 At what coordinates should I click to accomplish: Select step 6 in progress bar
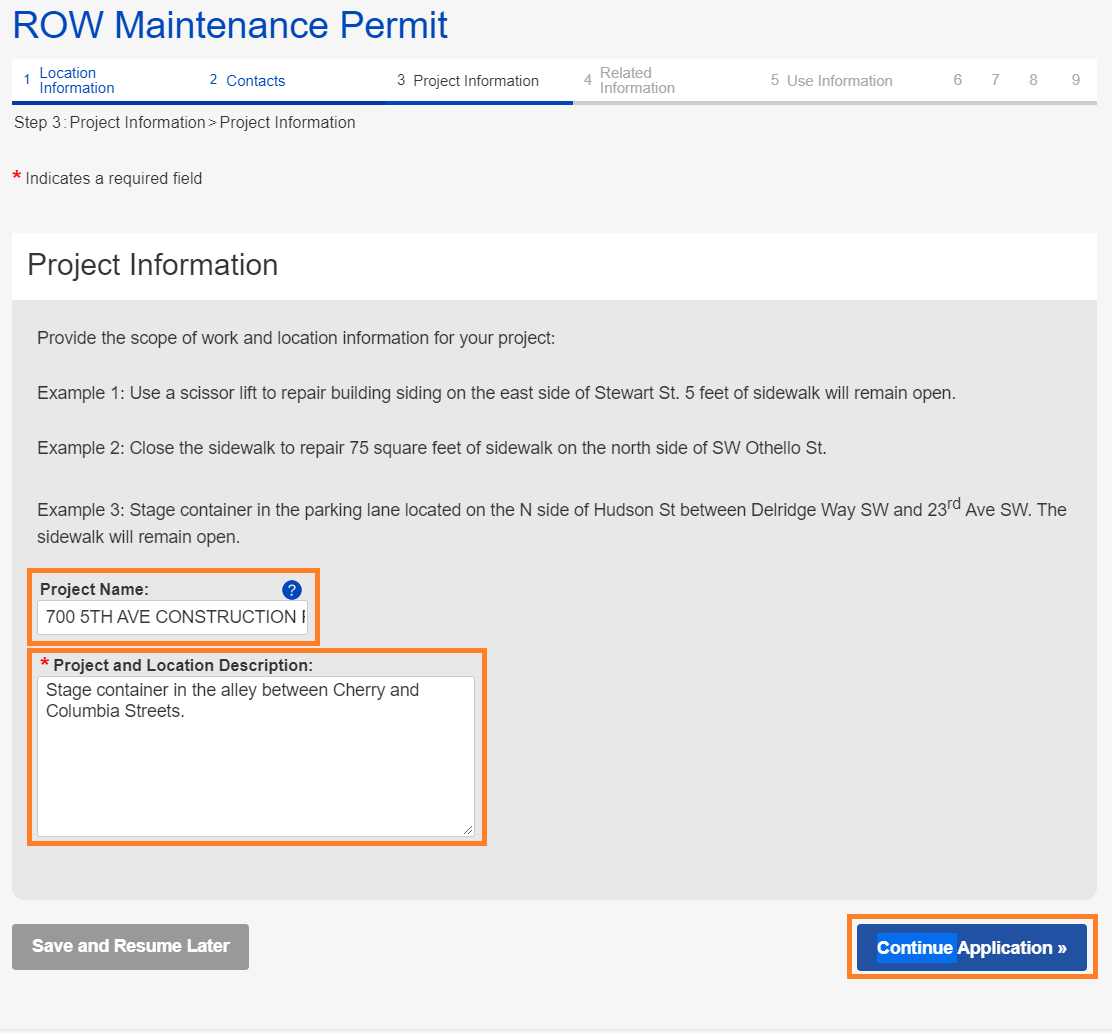point(957,80)
